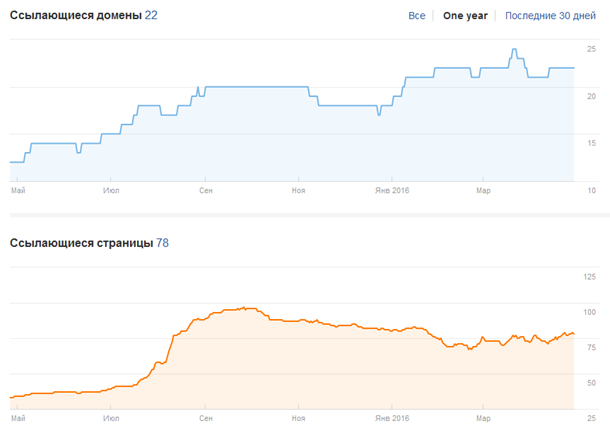Click 'Сен' label on the domains chart

click(206, 190)
